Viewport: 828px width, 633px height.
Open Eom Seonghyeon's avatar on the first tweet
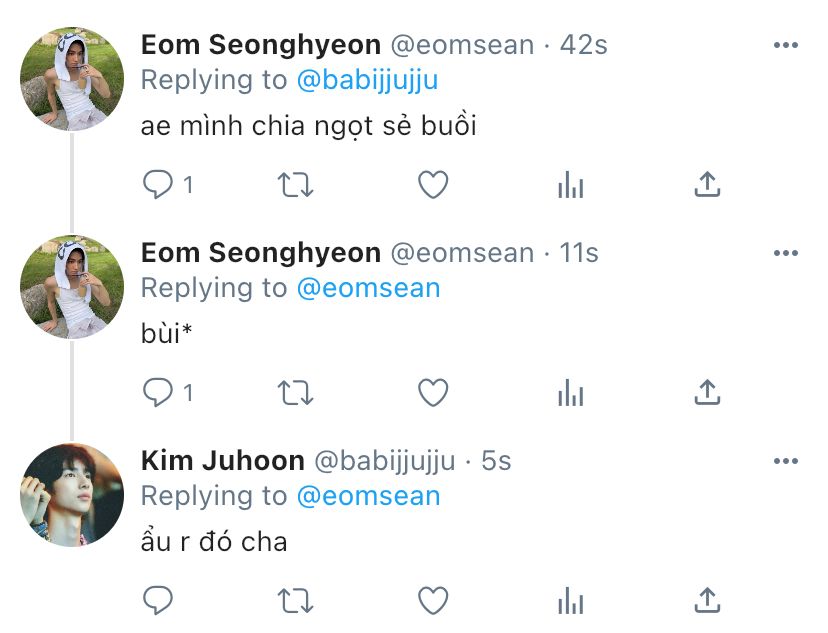(x=72, y=80)
